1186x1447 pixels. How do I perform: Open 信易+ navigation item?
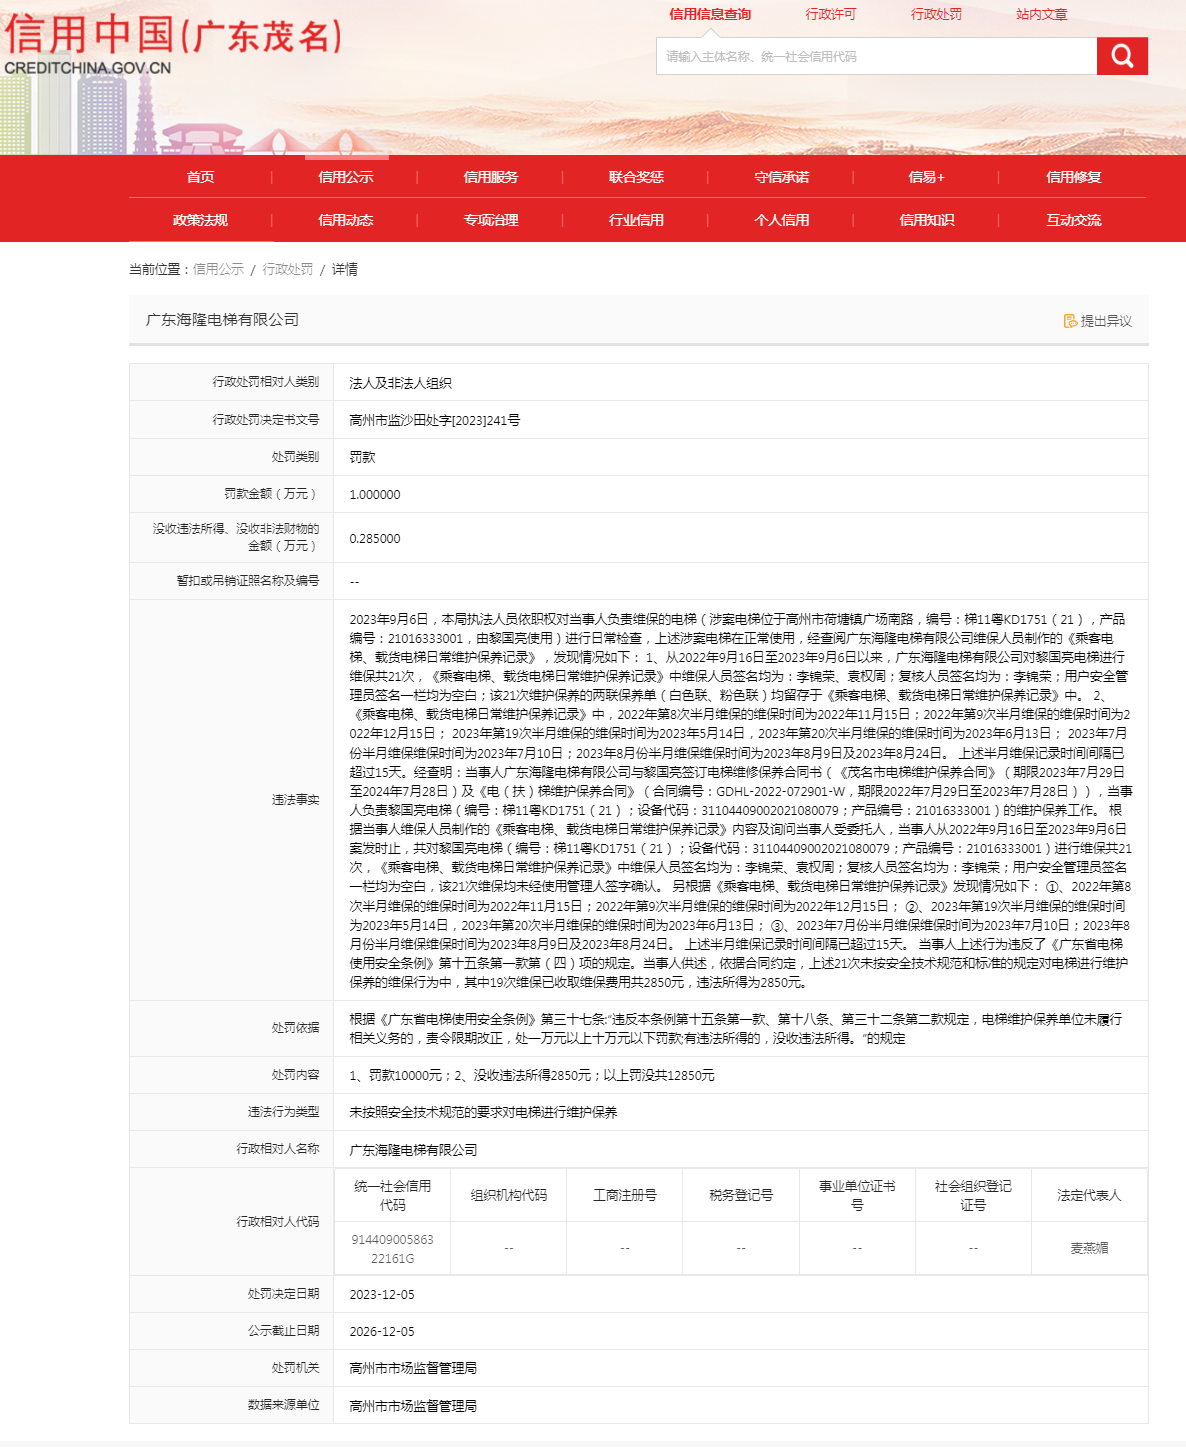tap(927, 177)
